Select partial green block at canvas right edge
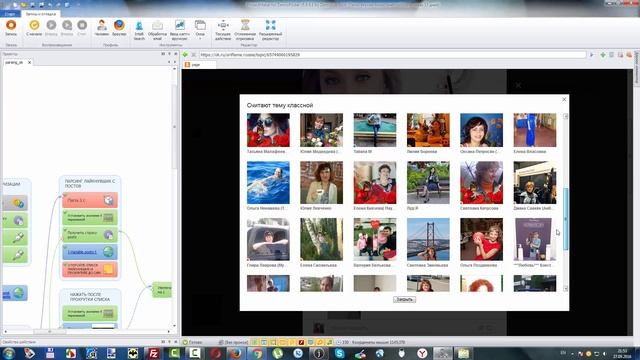The width and height of the screenshot is (640, 360). click(162, 290)
